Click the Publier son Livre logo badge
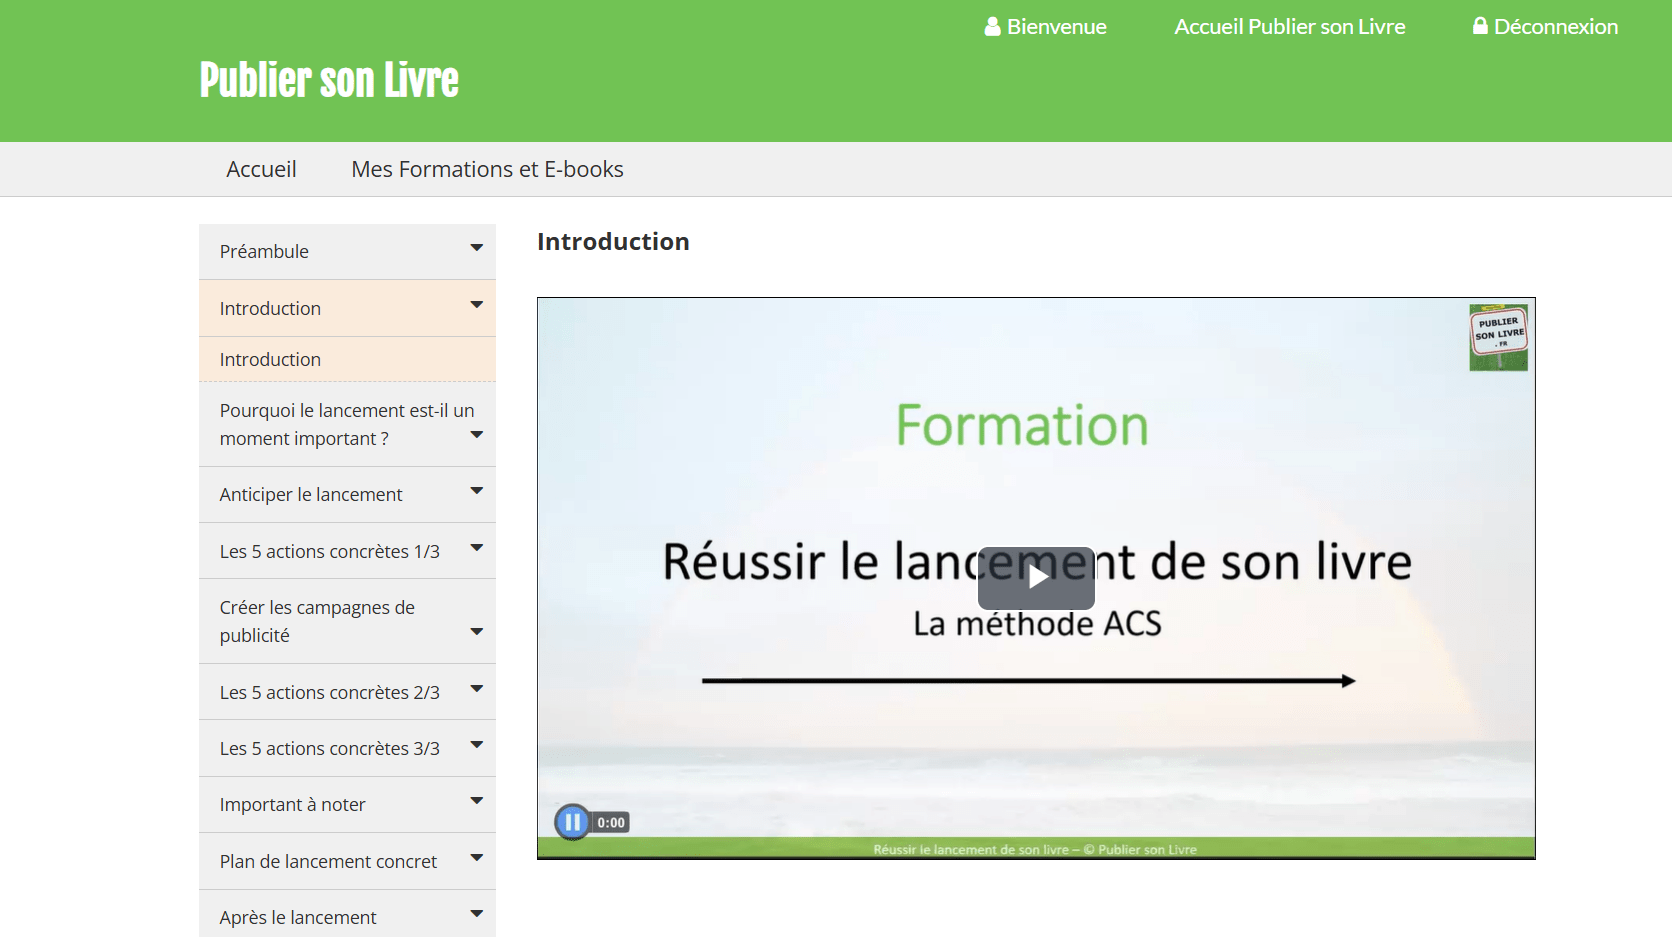The height and width of the screenshot is (937, 1672). tap(1498, 337)
